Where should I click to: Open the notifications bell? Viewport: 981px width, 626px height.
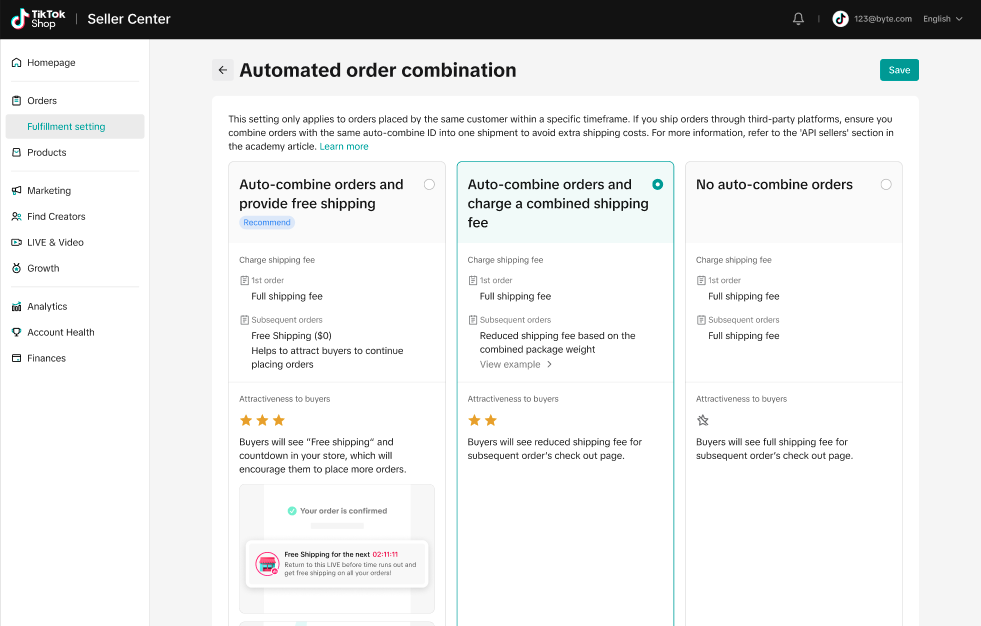point(798,19)
